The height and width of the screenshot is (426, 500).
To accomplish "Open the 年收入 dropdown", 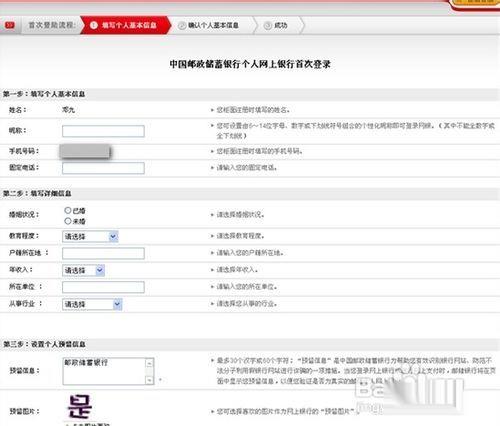I will [x=83, y=270].
